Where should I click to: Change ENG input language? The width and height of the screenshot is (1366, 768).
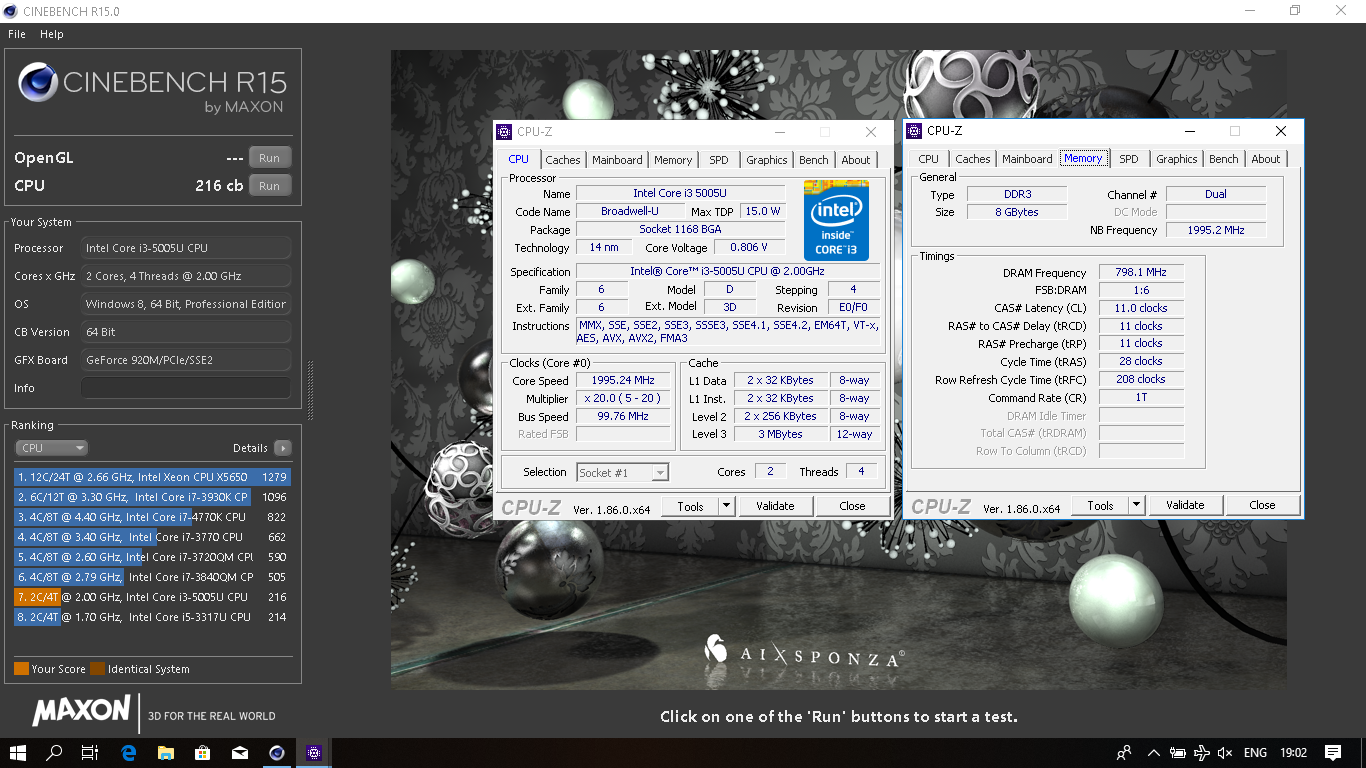point(1255,753)
